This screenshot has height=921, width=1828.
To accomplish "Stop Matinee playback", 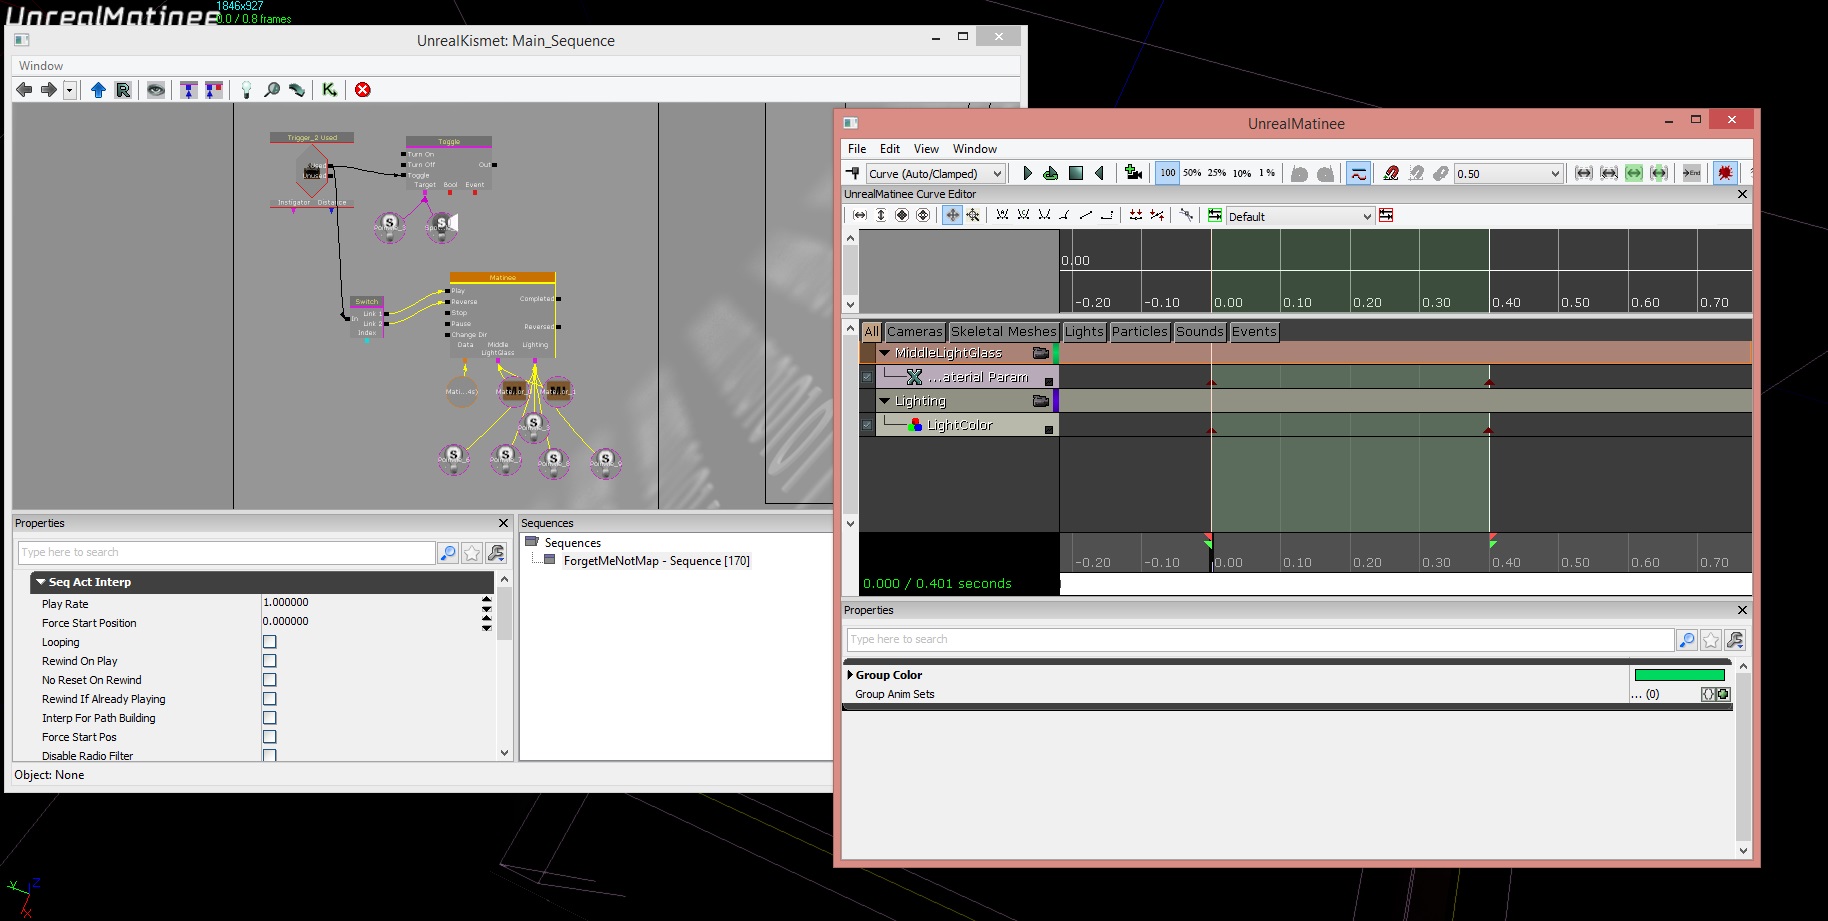I will tap(1076, 173).
